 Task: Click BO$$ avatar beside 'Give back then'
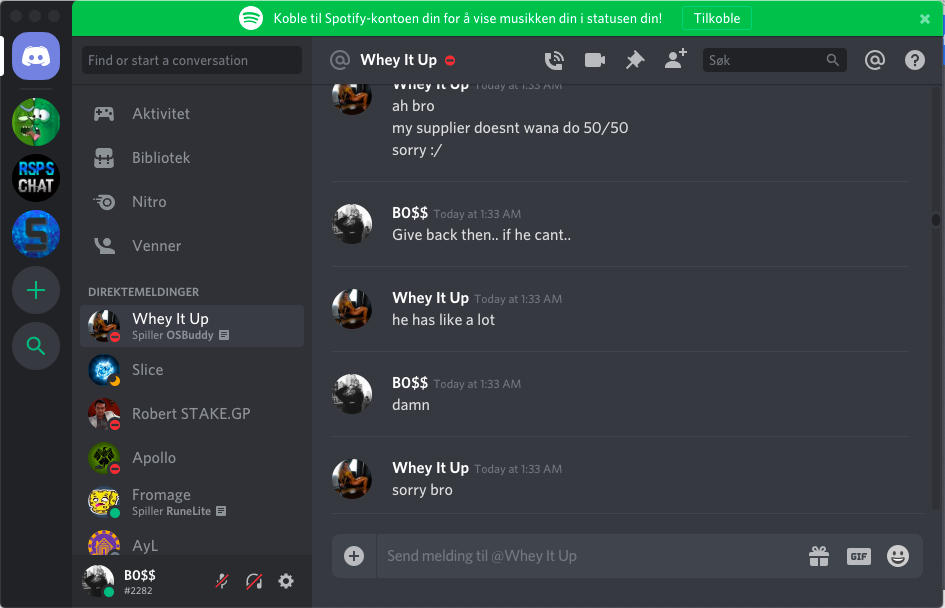(352, 224)
